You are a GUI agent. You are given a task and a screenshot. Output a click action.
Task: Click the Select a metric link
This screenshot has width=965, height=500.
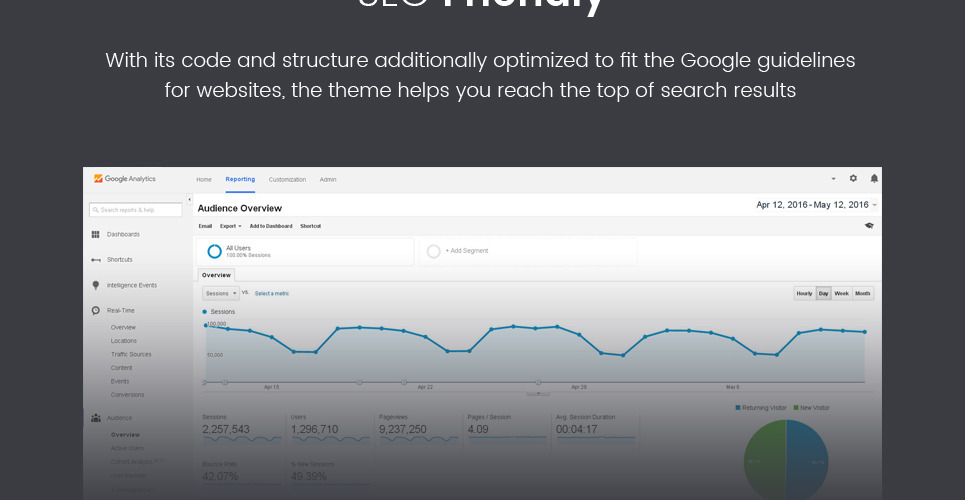[x=272, y=293]
